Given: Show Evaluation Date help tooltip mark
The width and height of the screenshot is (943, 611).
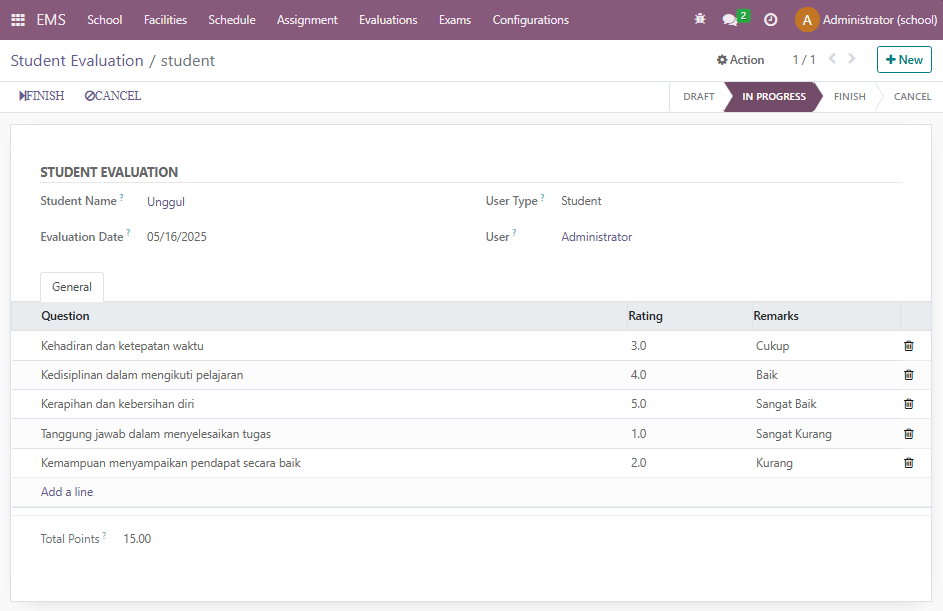Looking at the screenshot, I should [128, 233].
